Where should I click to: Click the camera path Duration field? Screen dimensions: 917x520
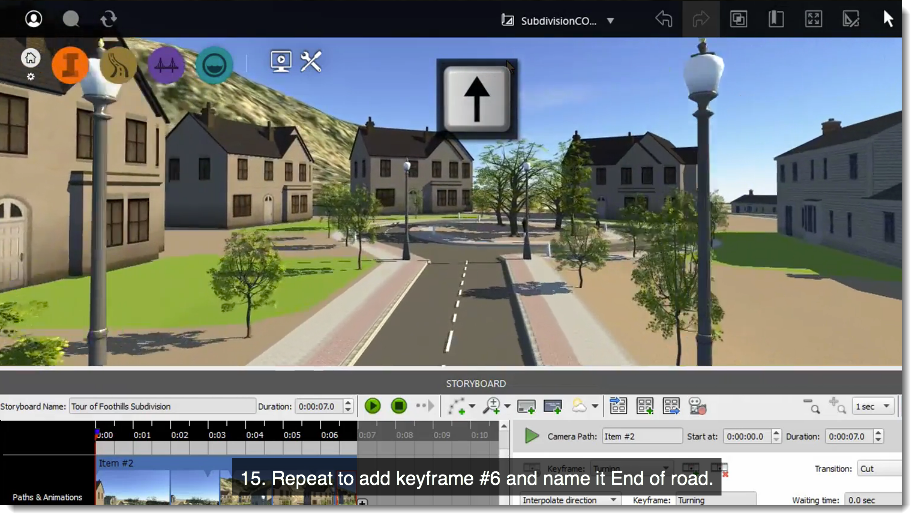tap(849, 436)
